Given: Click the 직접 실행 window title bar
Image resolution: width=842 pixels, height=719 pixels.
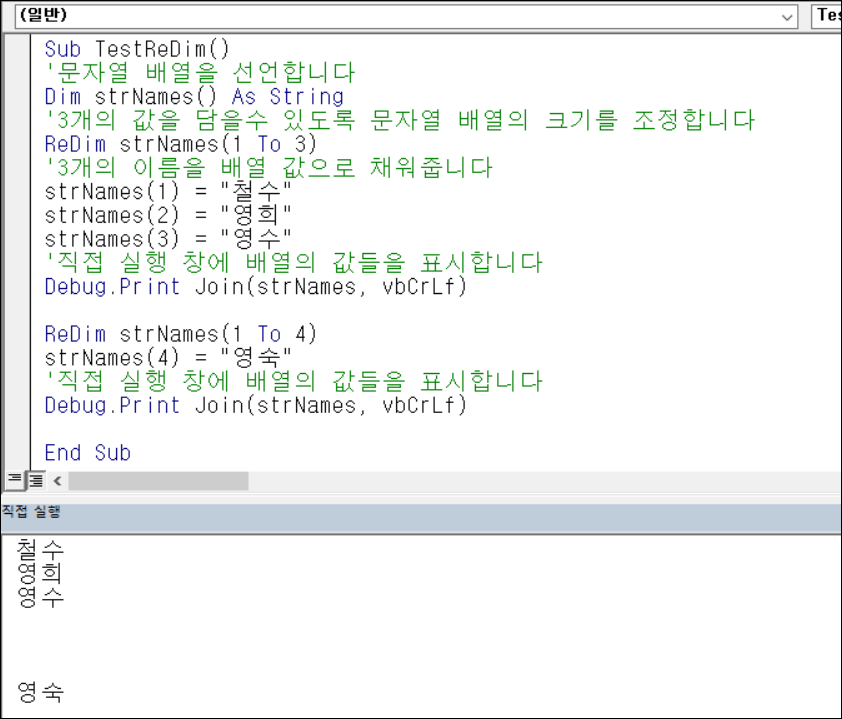Looking at the screenshot, I should pos(421,512).
